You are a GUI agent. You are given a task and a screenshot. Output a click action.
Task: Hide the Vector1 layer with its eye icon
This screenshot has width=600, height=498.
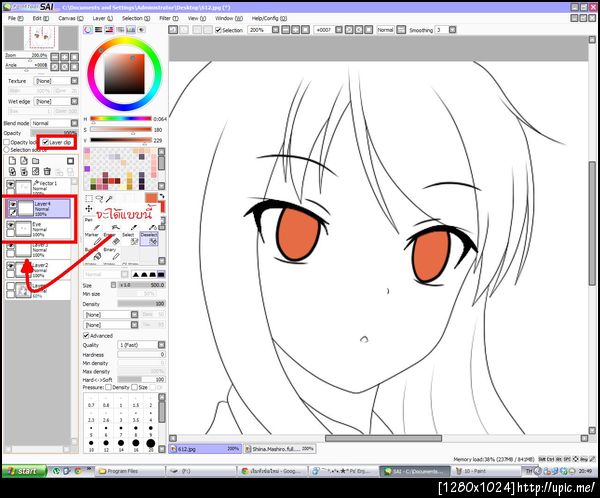click(x=11, y=184)
